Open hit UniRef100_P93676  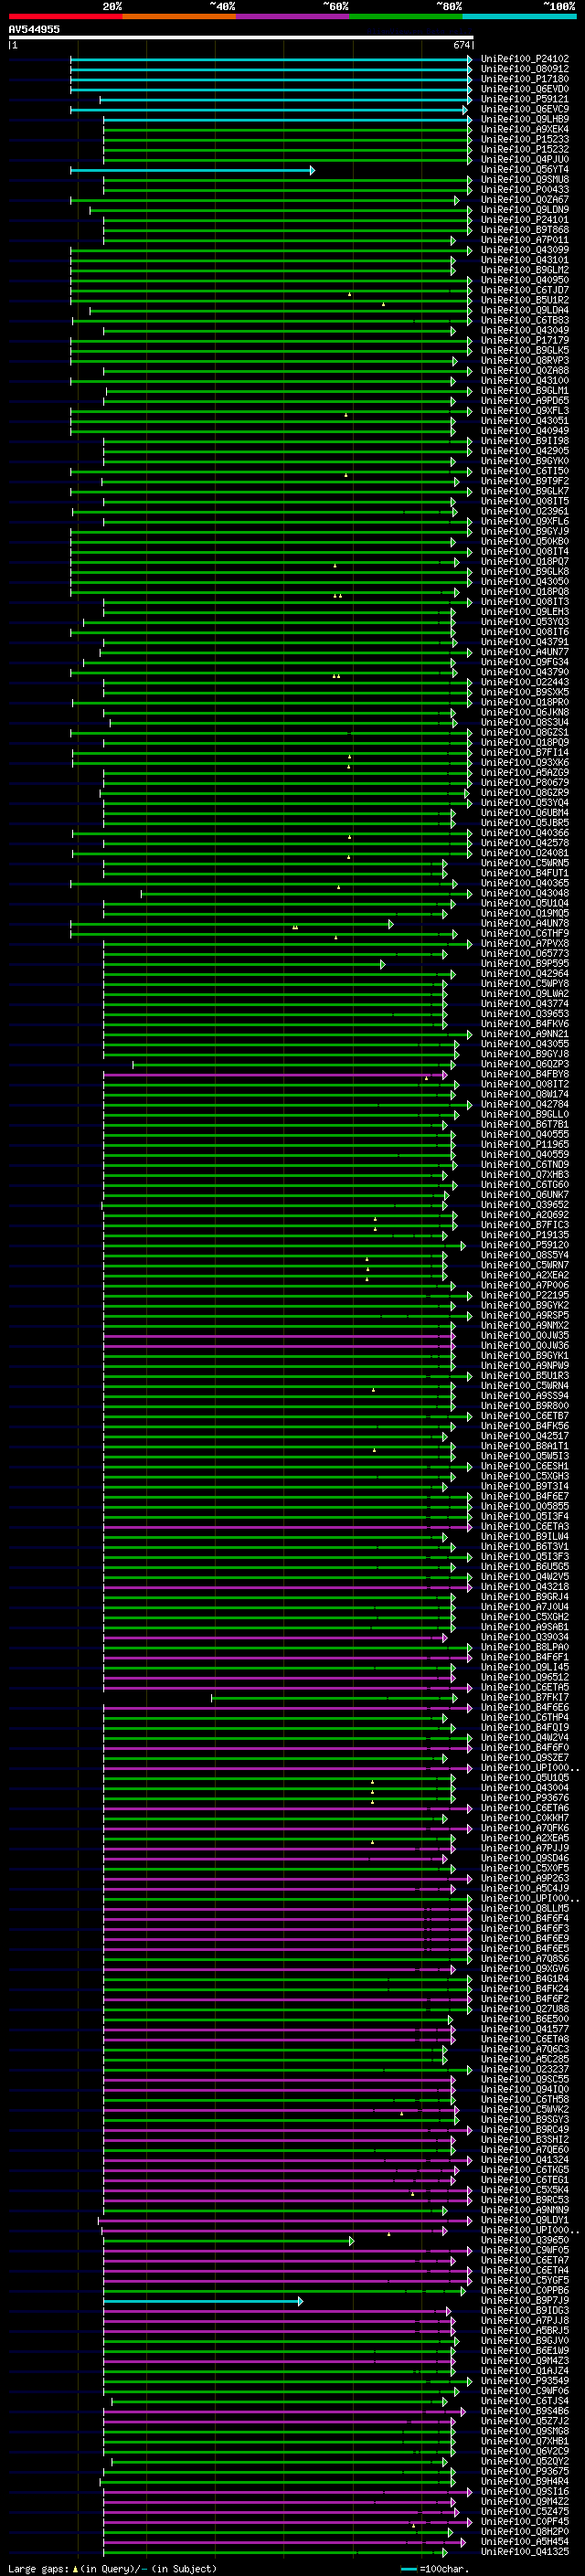(x=524, y=1798)
